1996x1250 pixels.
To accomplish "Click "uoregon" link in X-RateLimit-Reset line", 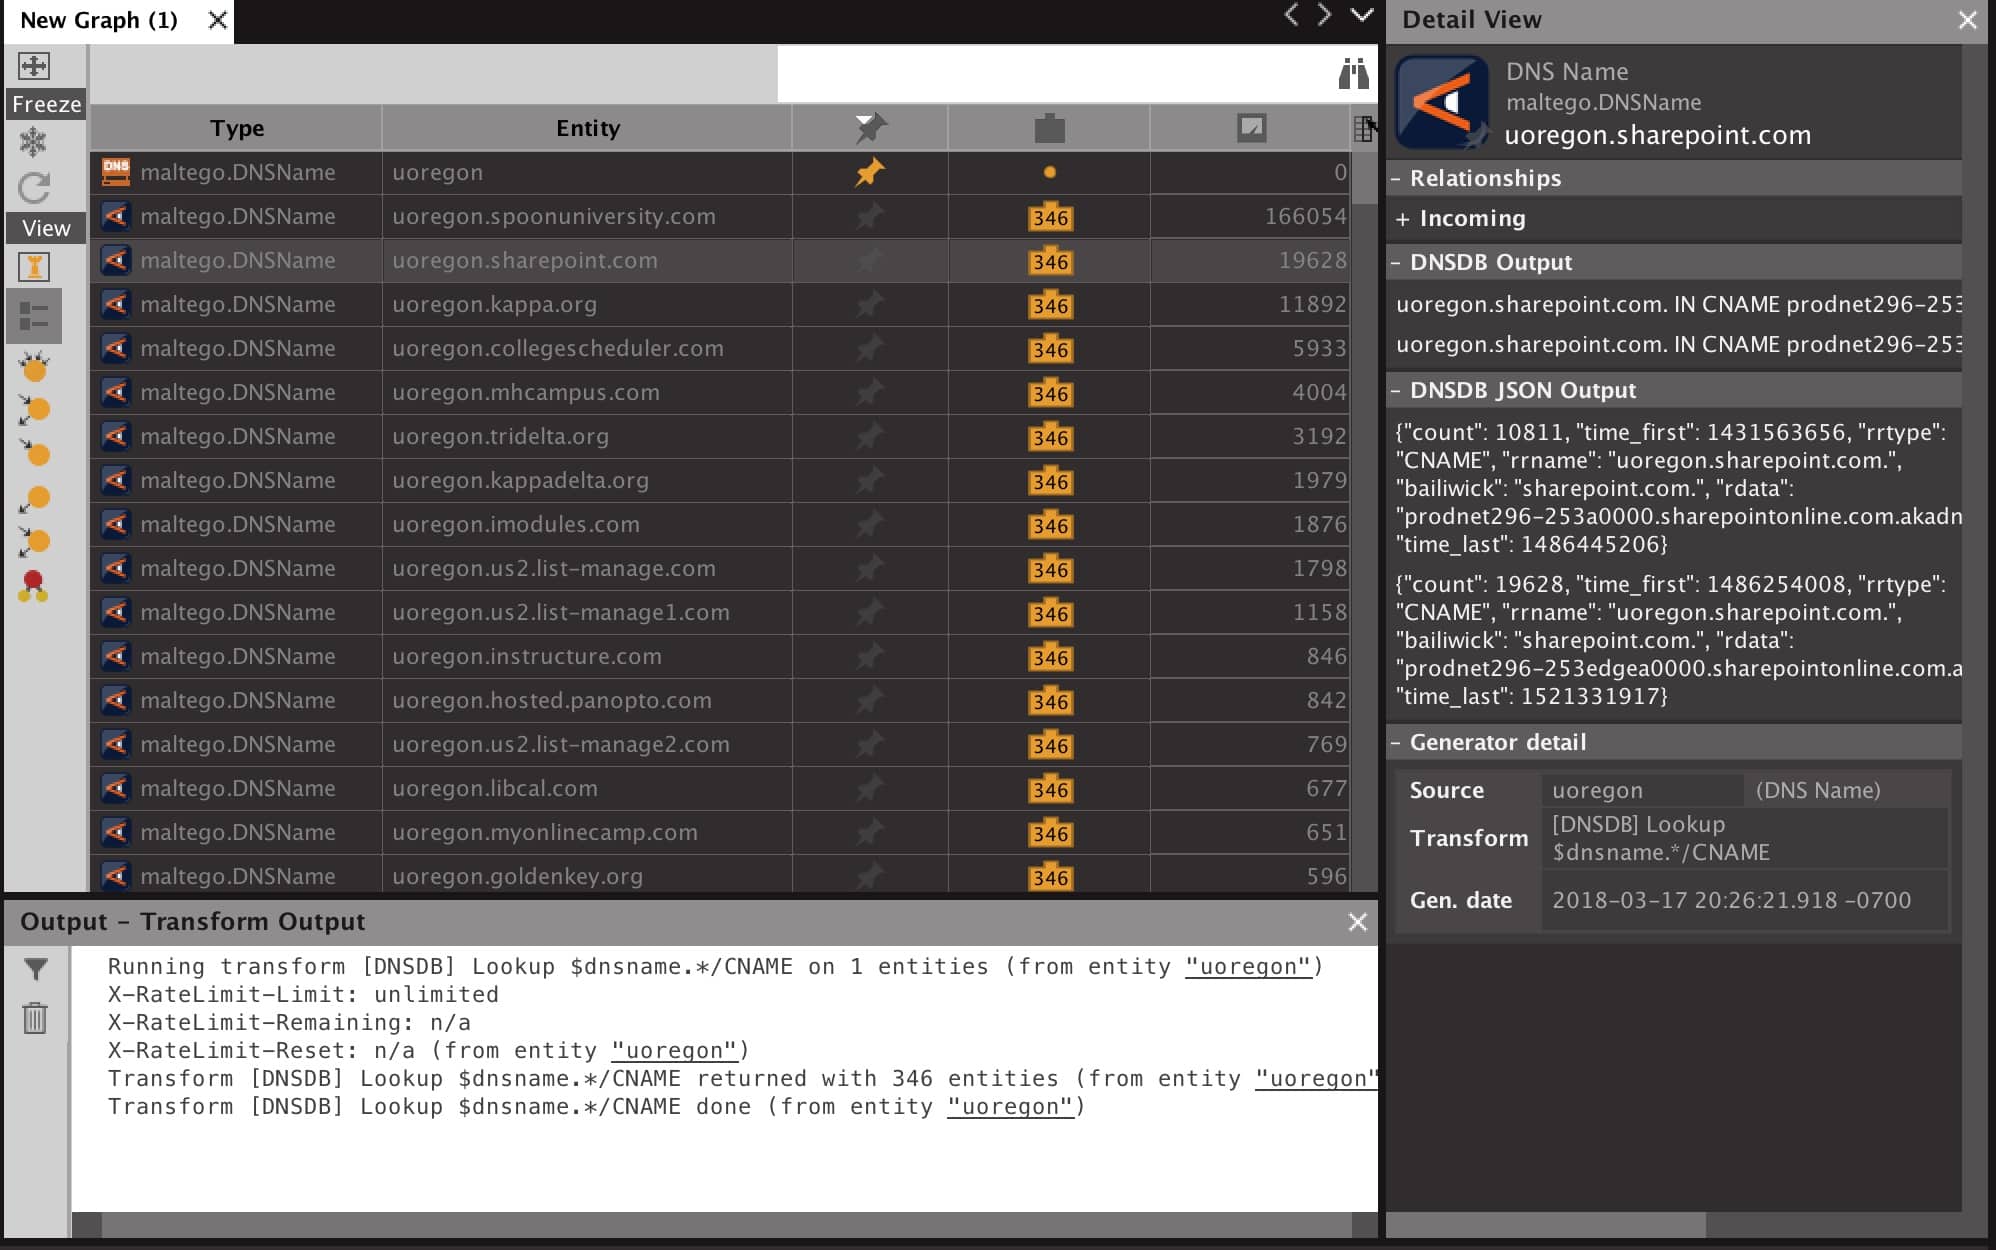I will (674, 1050).
